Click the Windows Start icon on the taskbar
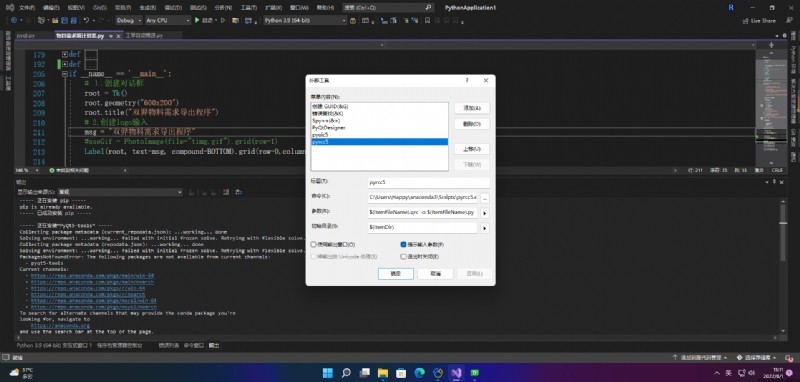Viewport: 800px width, 382px height. [x=328, y=373]
